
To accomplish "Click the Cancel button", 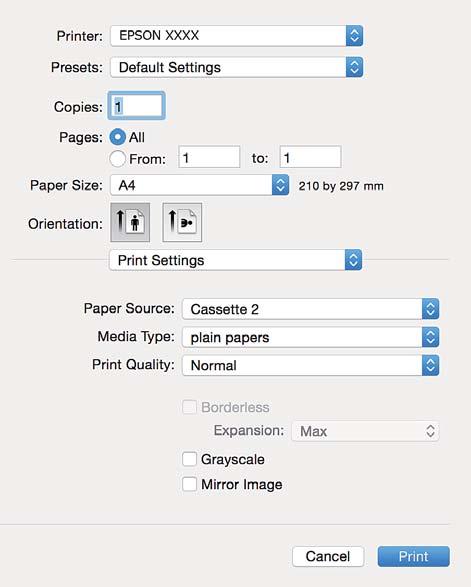I will pos(328,556).
